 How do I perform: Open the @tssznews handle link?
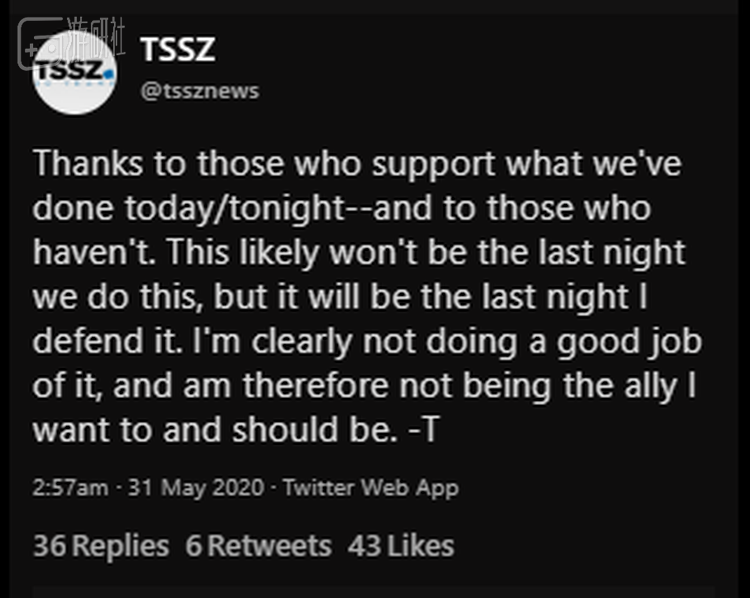click(199, 91)
